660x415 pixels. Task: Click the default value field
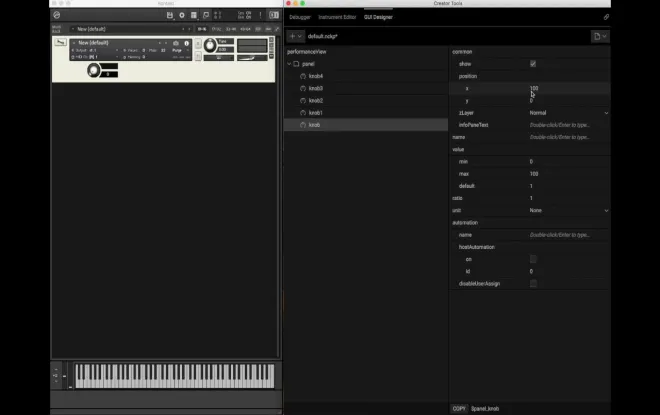click(x=568, y=186)
